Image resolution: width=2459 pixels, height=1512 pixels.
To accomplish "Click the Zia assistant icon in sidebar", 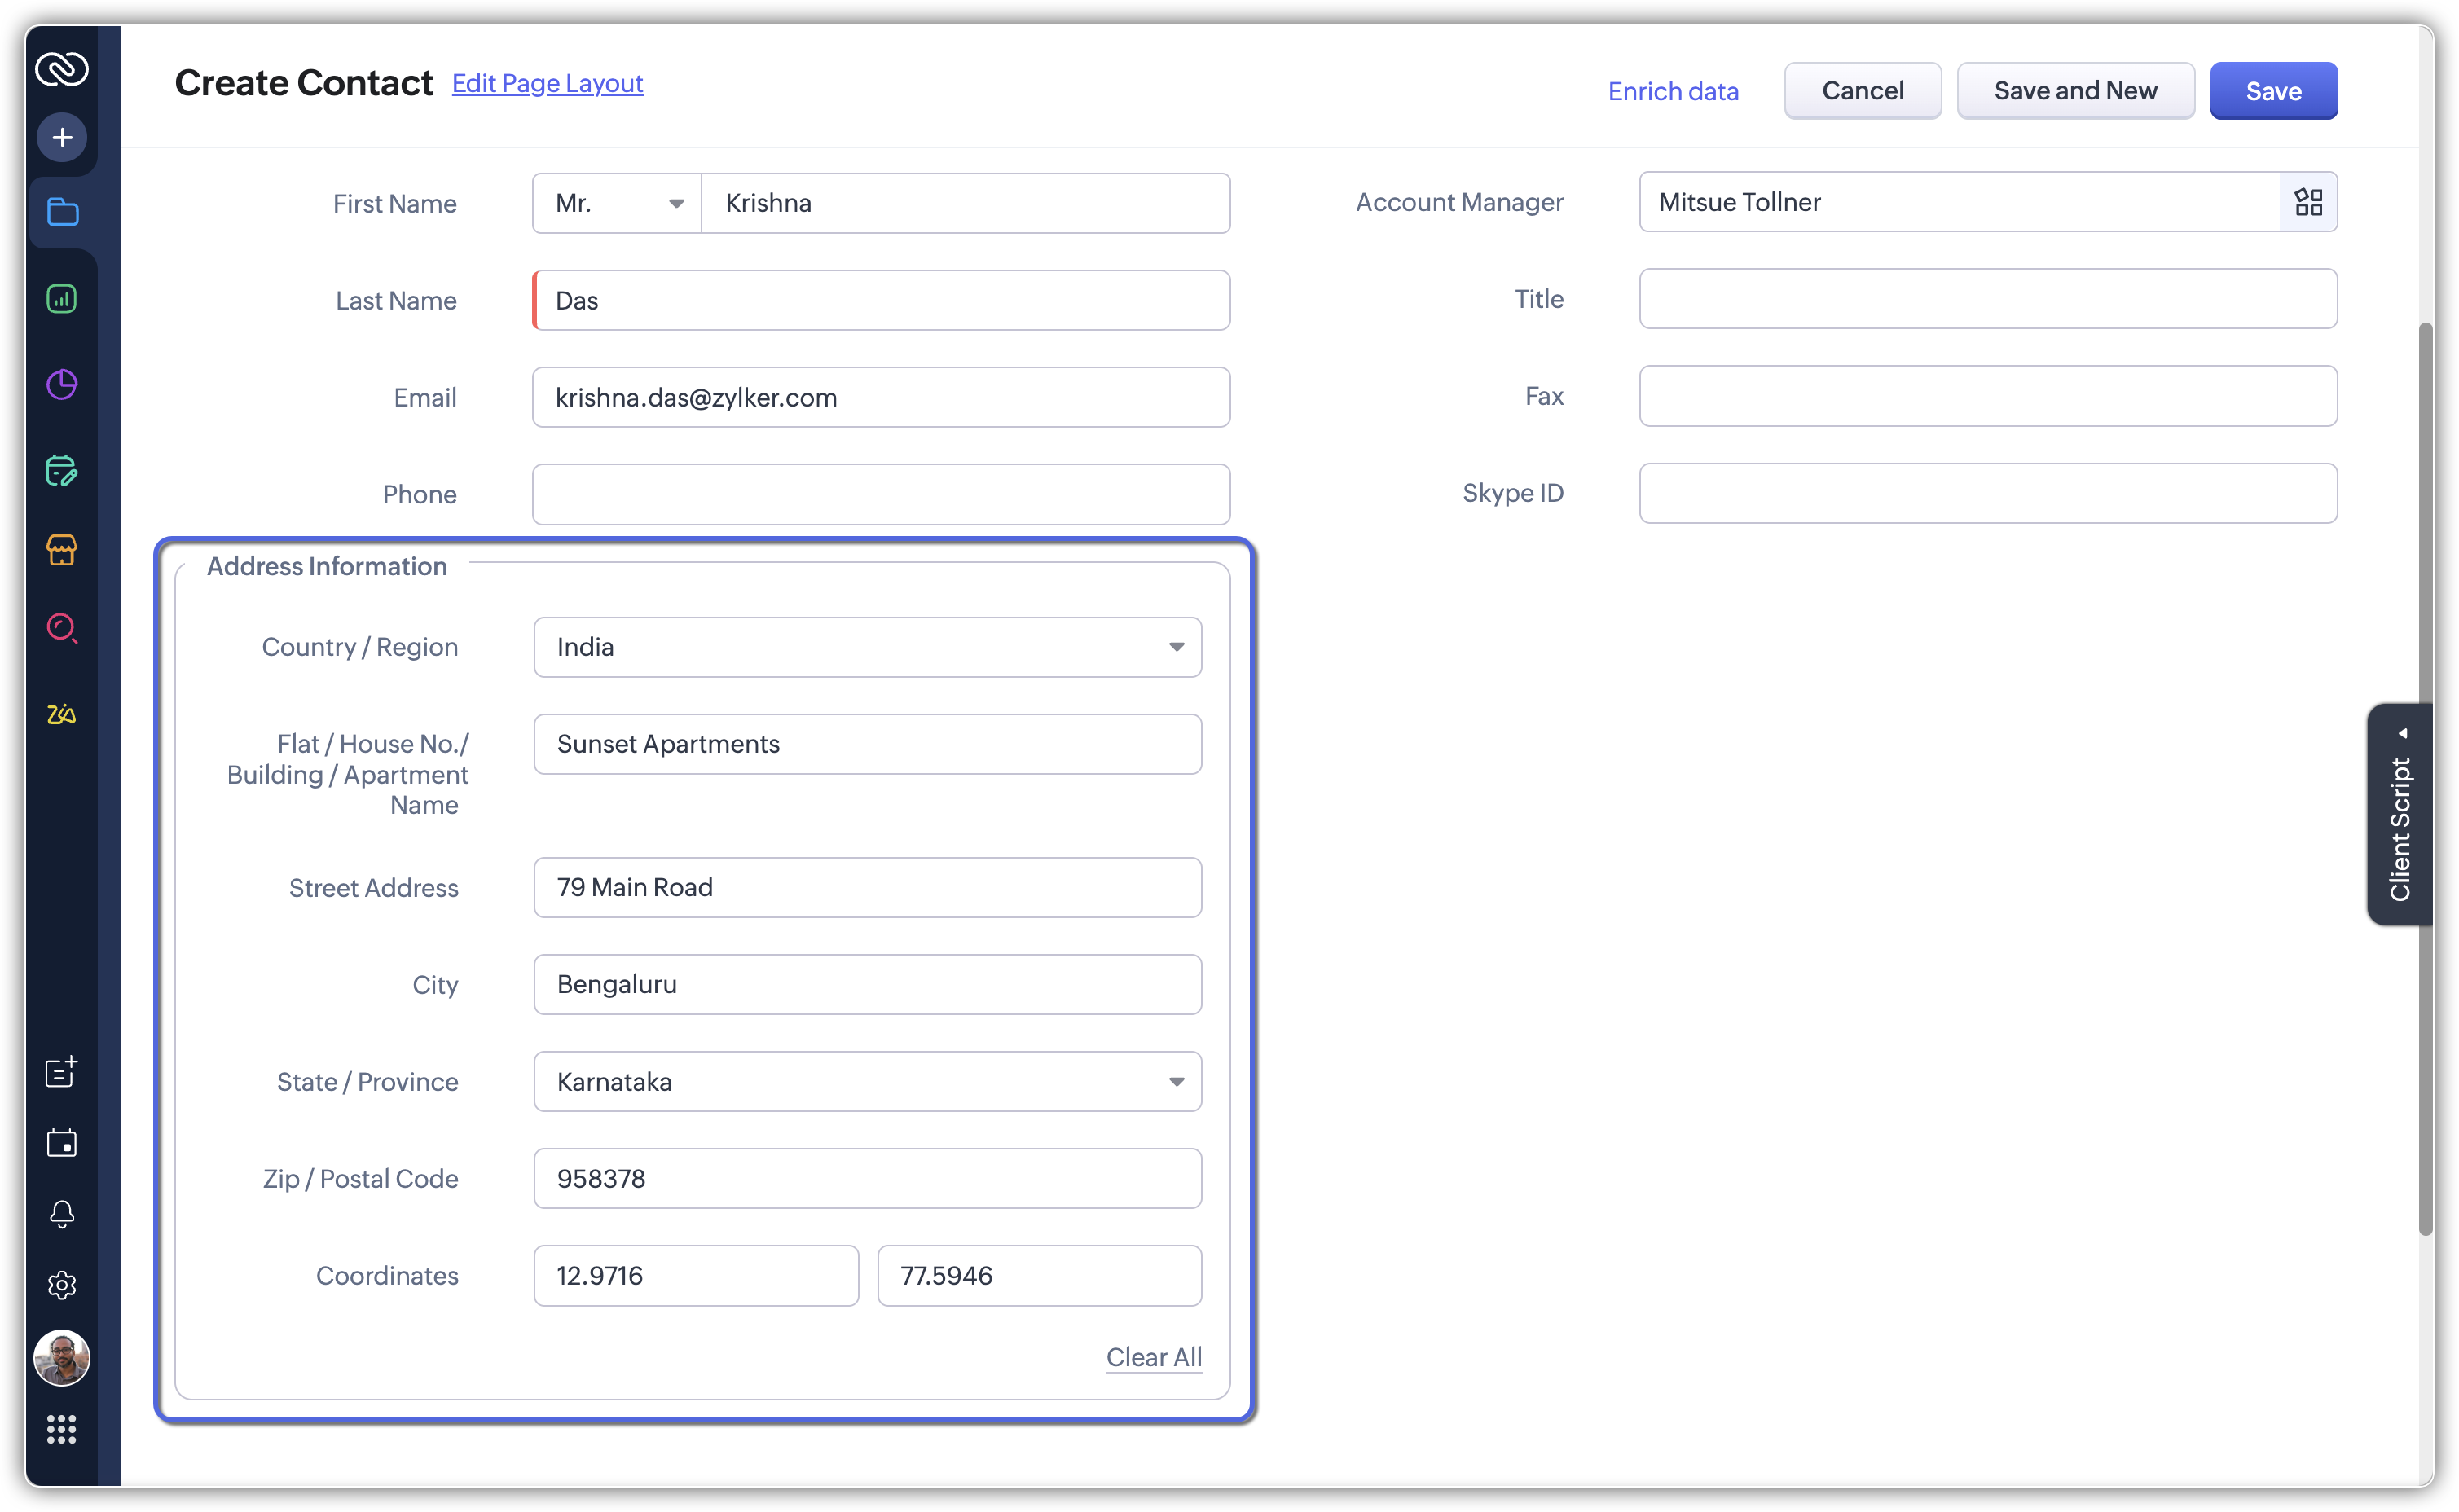I will [62, 714].
